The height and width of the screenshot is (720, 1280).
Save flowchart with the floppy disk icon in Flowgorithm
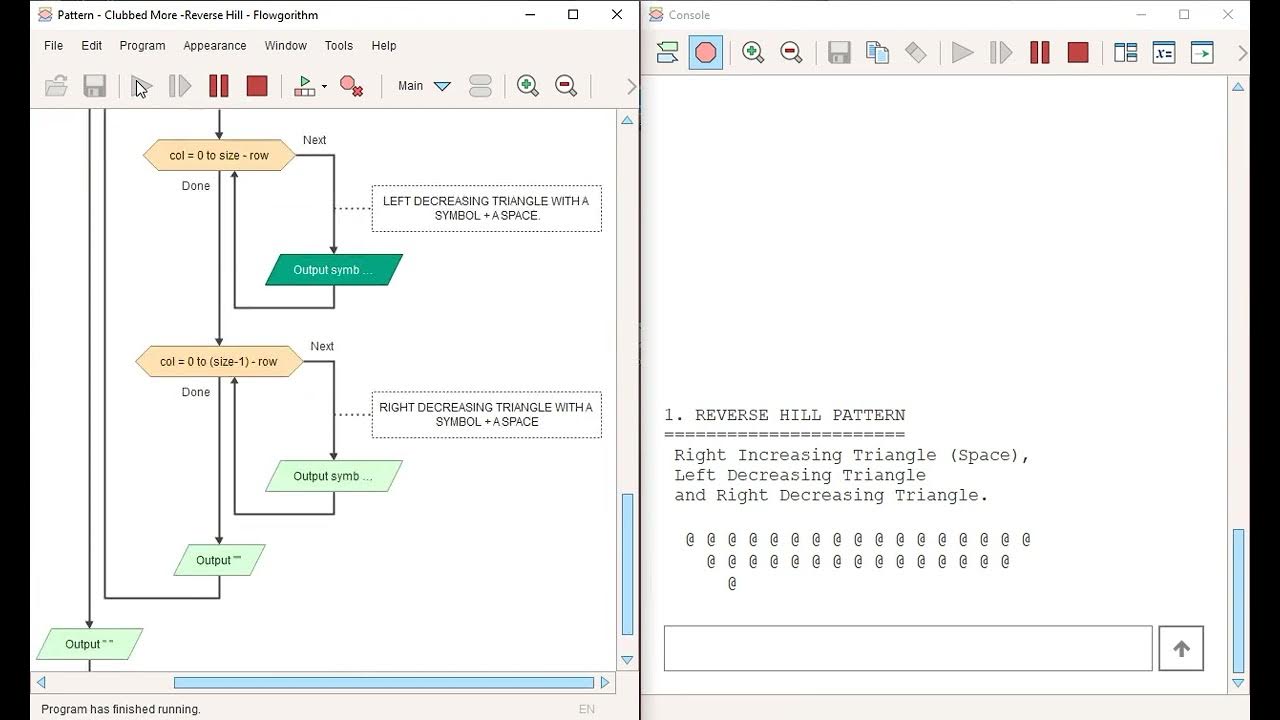[x=95, y=86]
